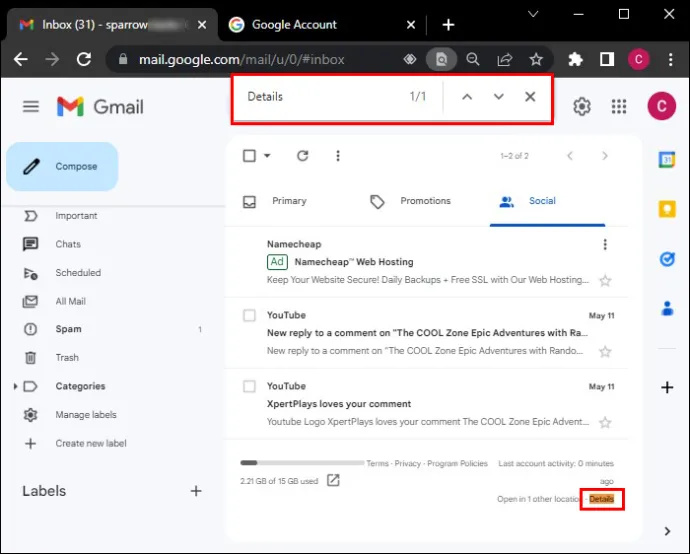
Task: Open the Gmail account avatar C
Action: [x=661, y=106]
